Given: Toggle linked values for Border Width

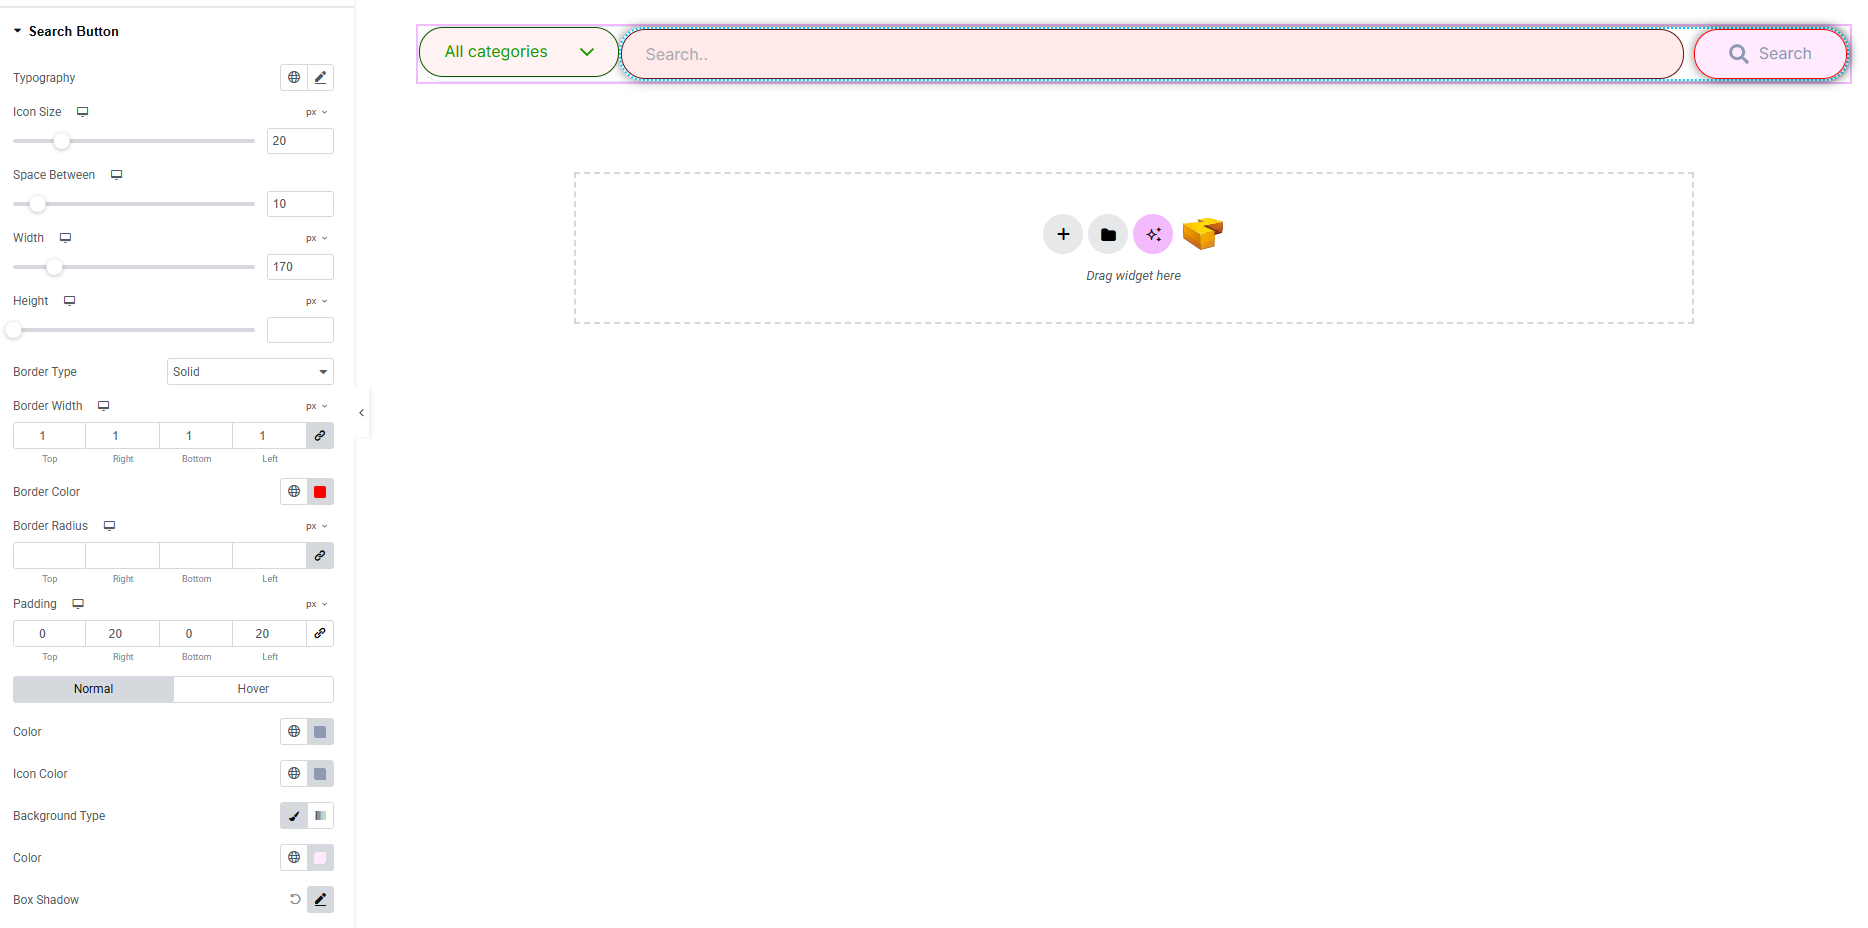Looking at the screenshot, I should [x=320, y=436].
